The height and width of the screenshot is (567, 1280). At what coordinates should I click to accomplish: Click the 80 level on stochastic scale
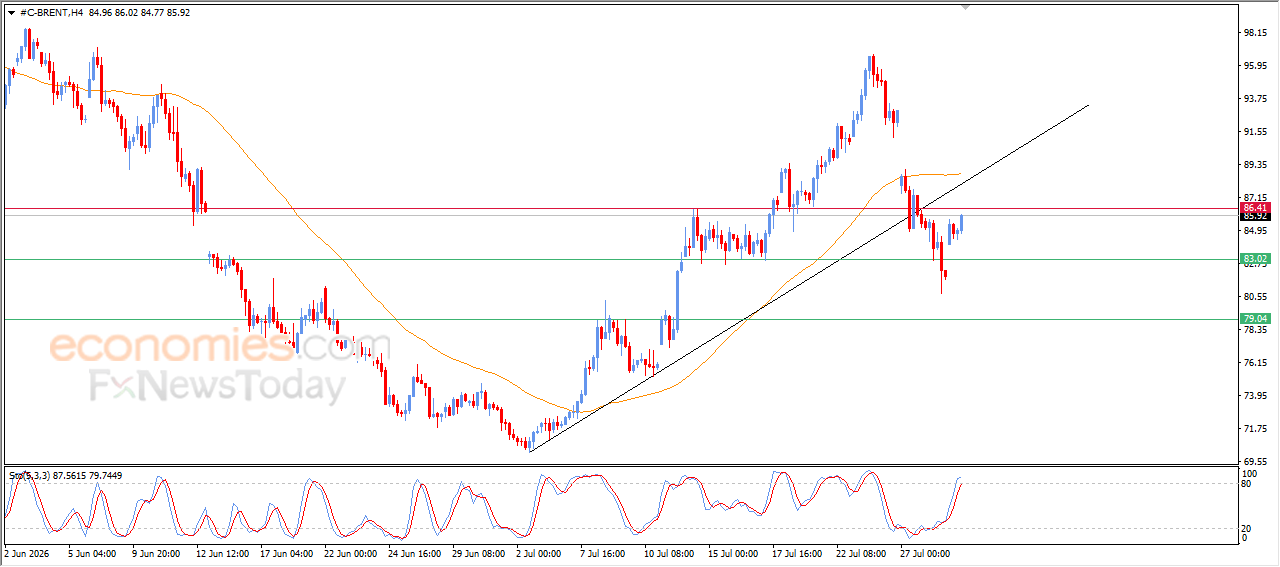pyautogui.click(x=1247, y=484)
